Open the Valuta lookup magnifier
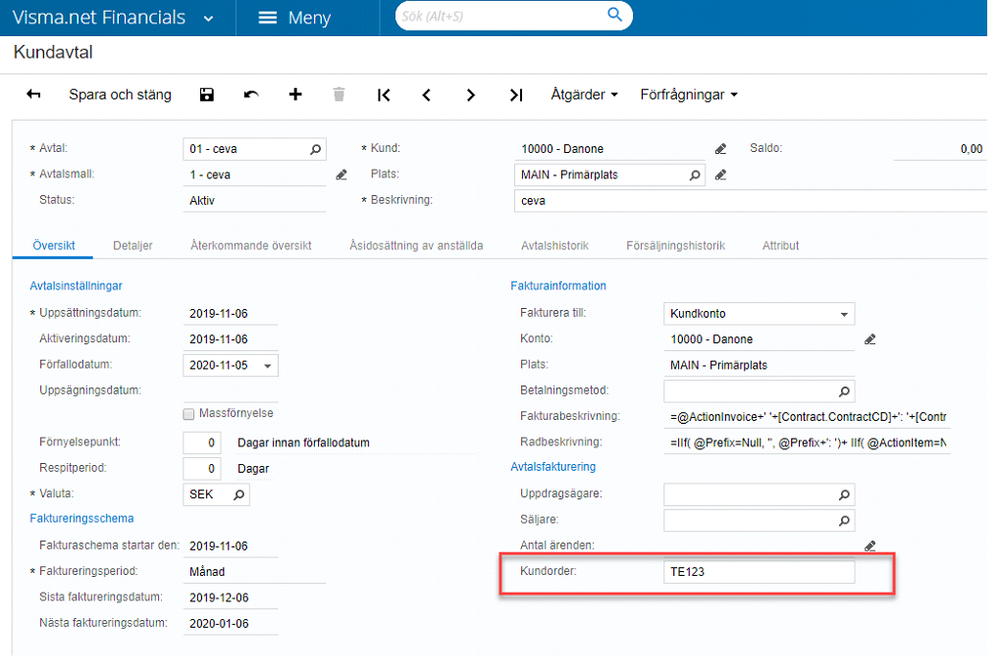 239,495
